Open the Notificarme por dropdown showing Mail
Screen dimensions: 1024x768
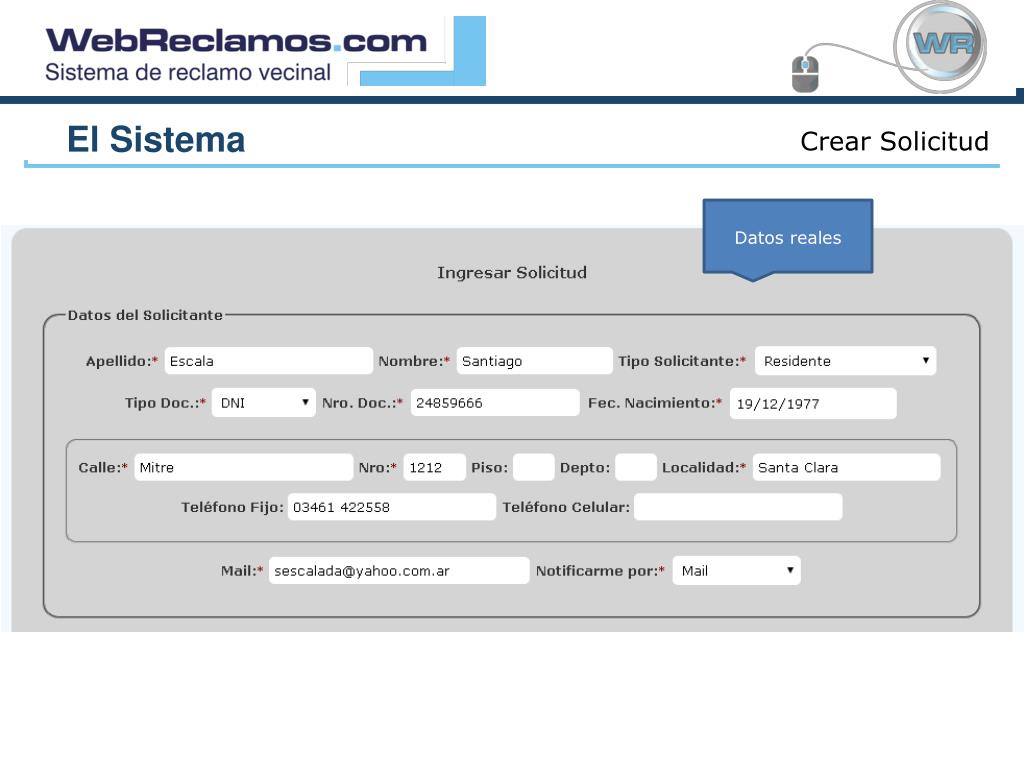(x=736, y=571)
